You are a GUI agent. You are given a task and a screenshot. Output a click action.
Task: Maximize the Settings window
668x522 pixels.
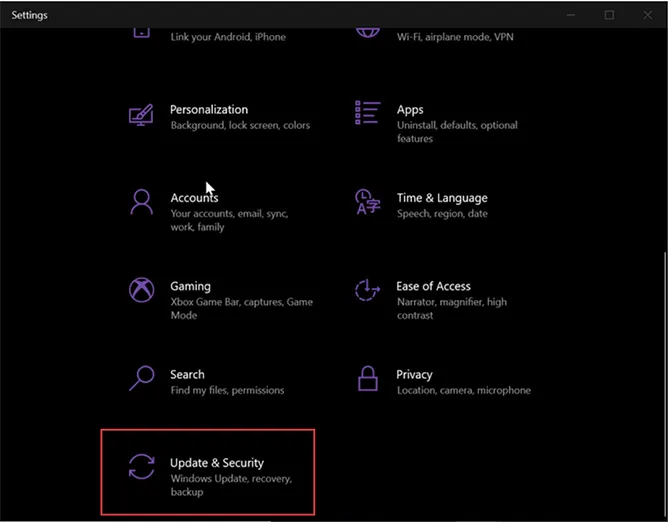[x=609, y=15]
